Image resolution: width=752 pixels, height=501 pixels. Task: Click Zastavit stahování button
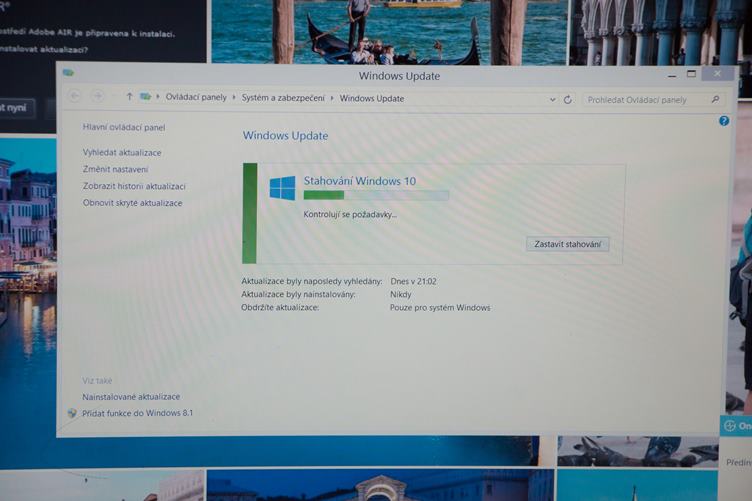[x=567, y=244]
